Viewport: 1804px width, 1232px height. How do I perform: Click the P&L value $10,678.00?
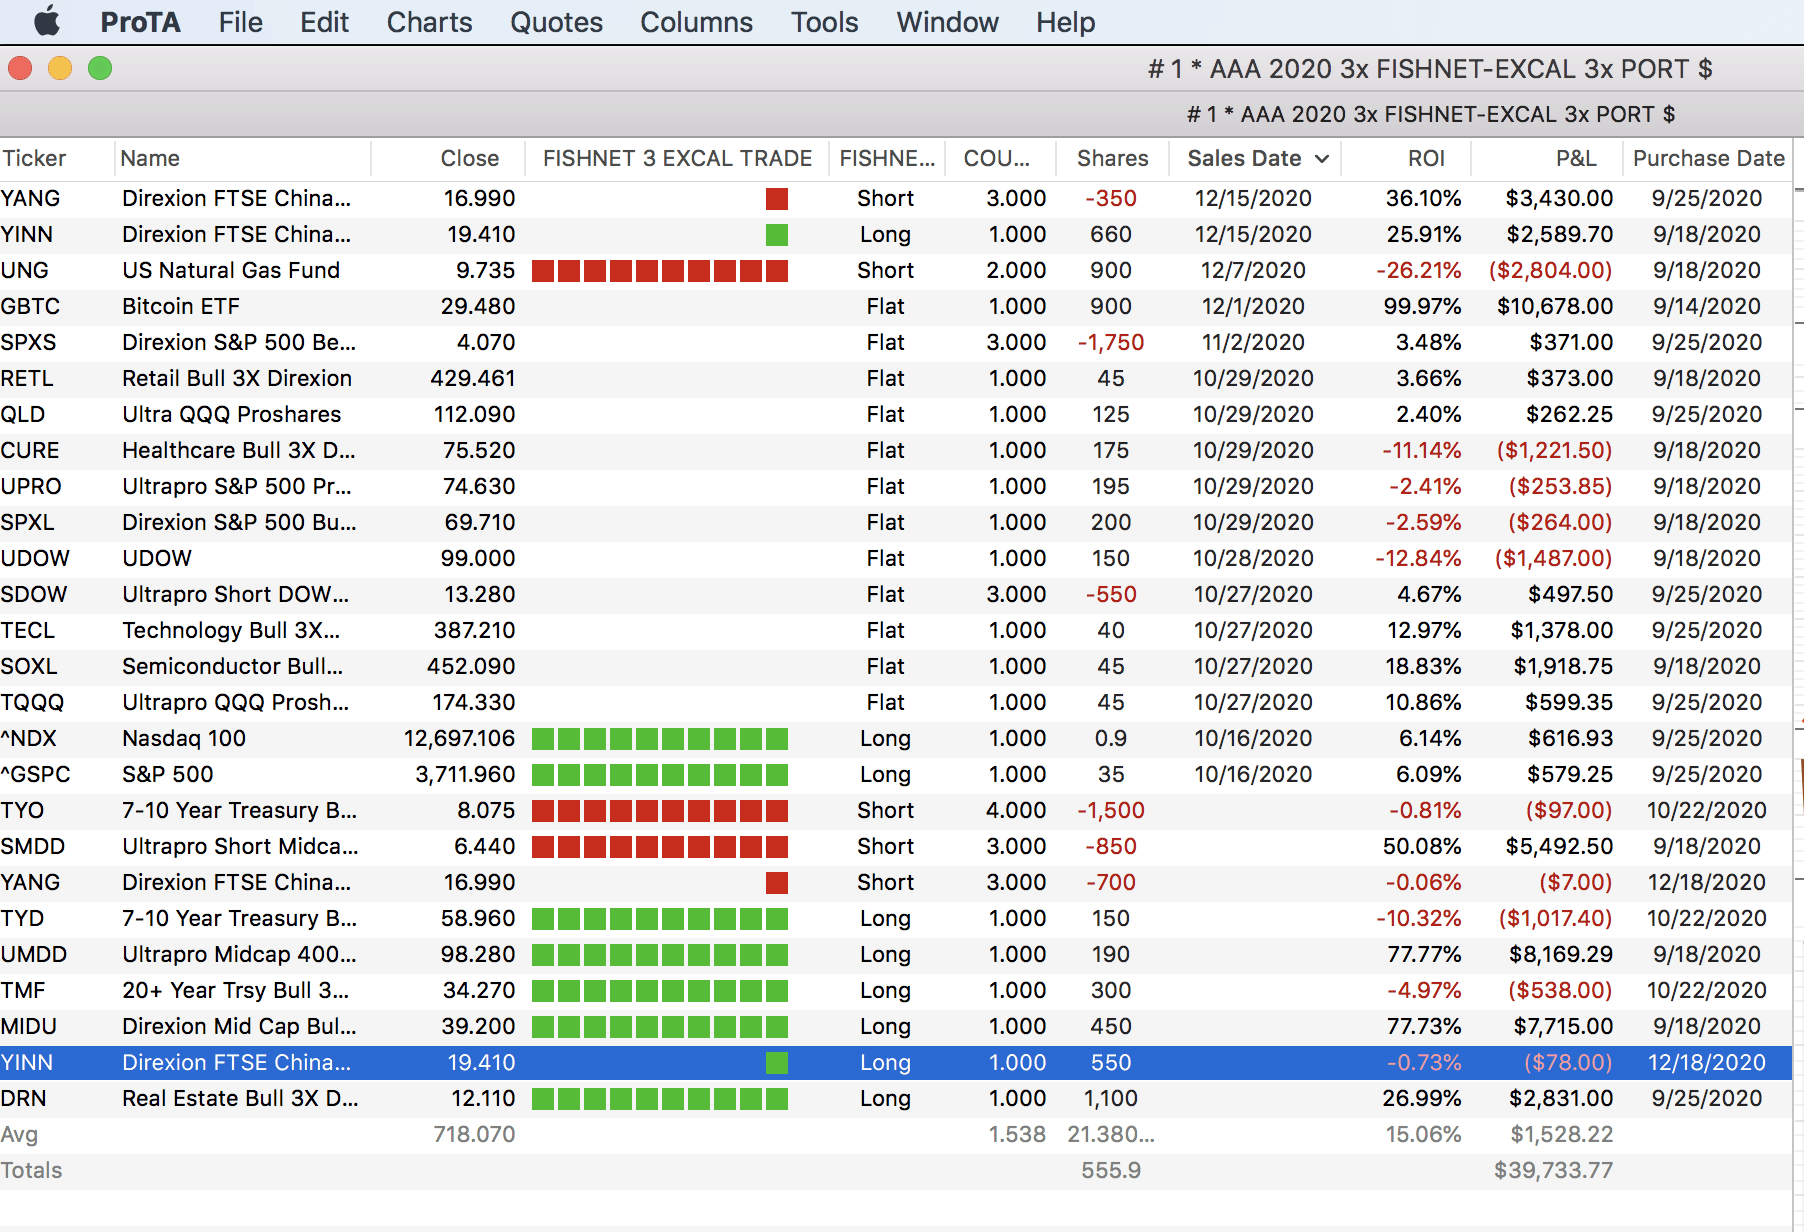click(x=1555, y=306)
